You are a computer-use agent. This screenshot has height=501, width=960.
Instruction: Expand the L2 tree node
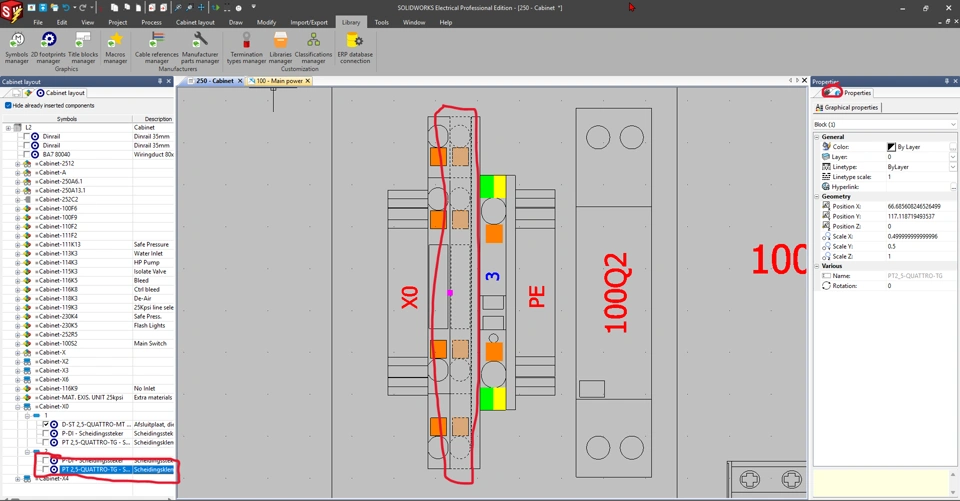tap(8, 127)
